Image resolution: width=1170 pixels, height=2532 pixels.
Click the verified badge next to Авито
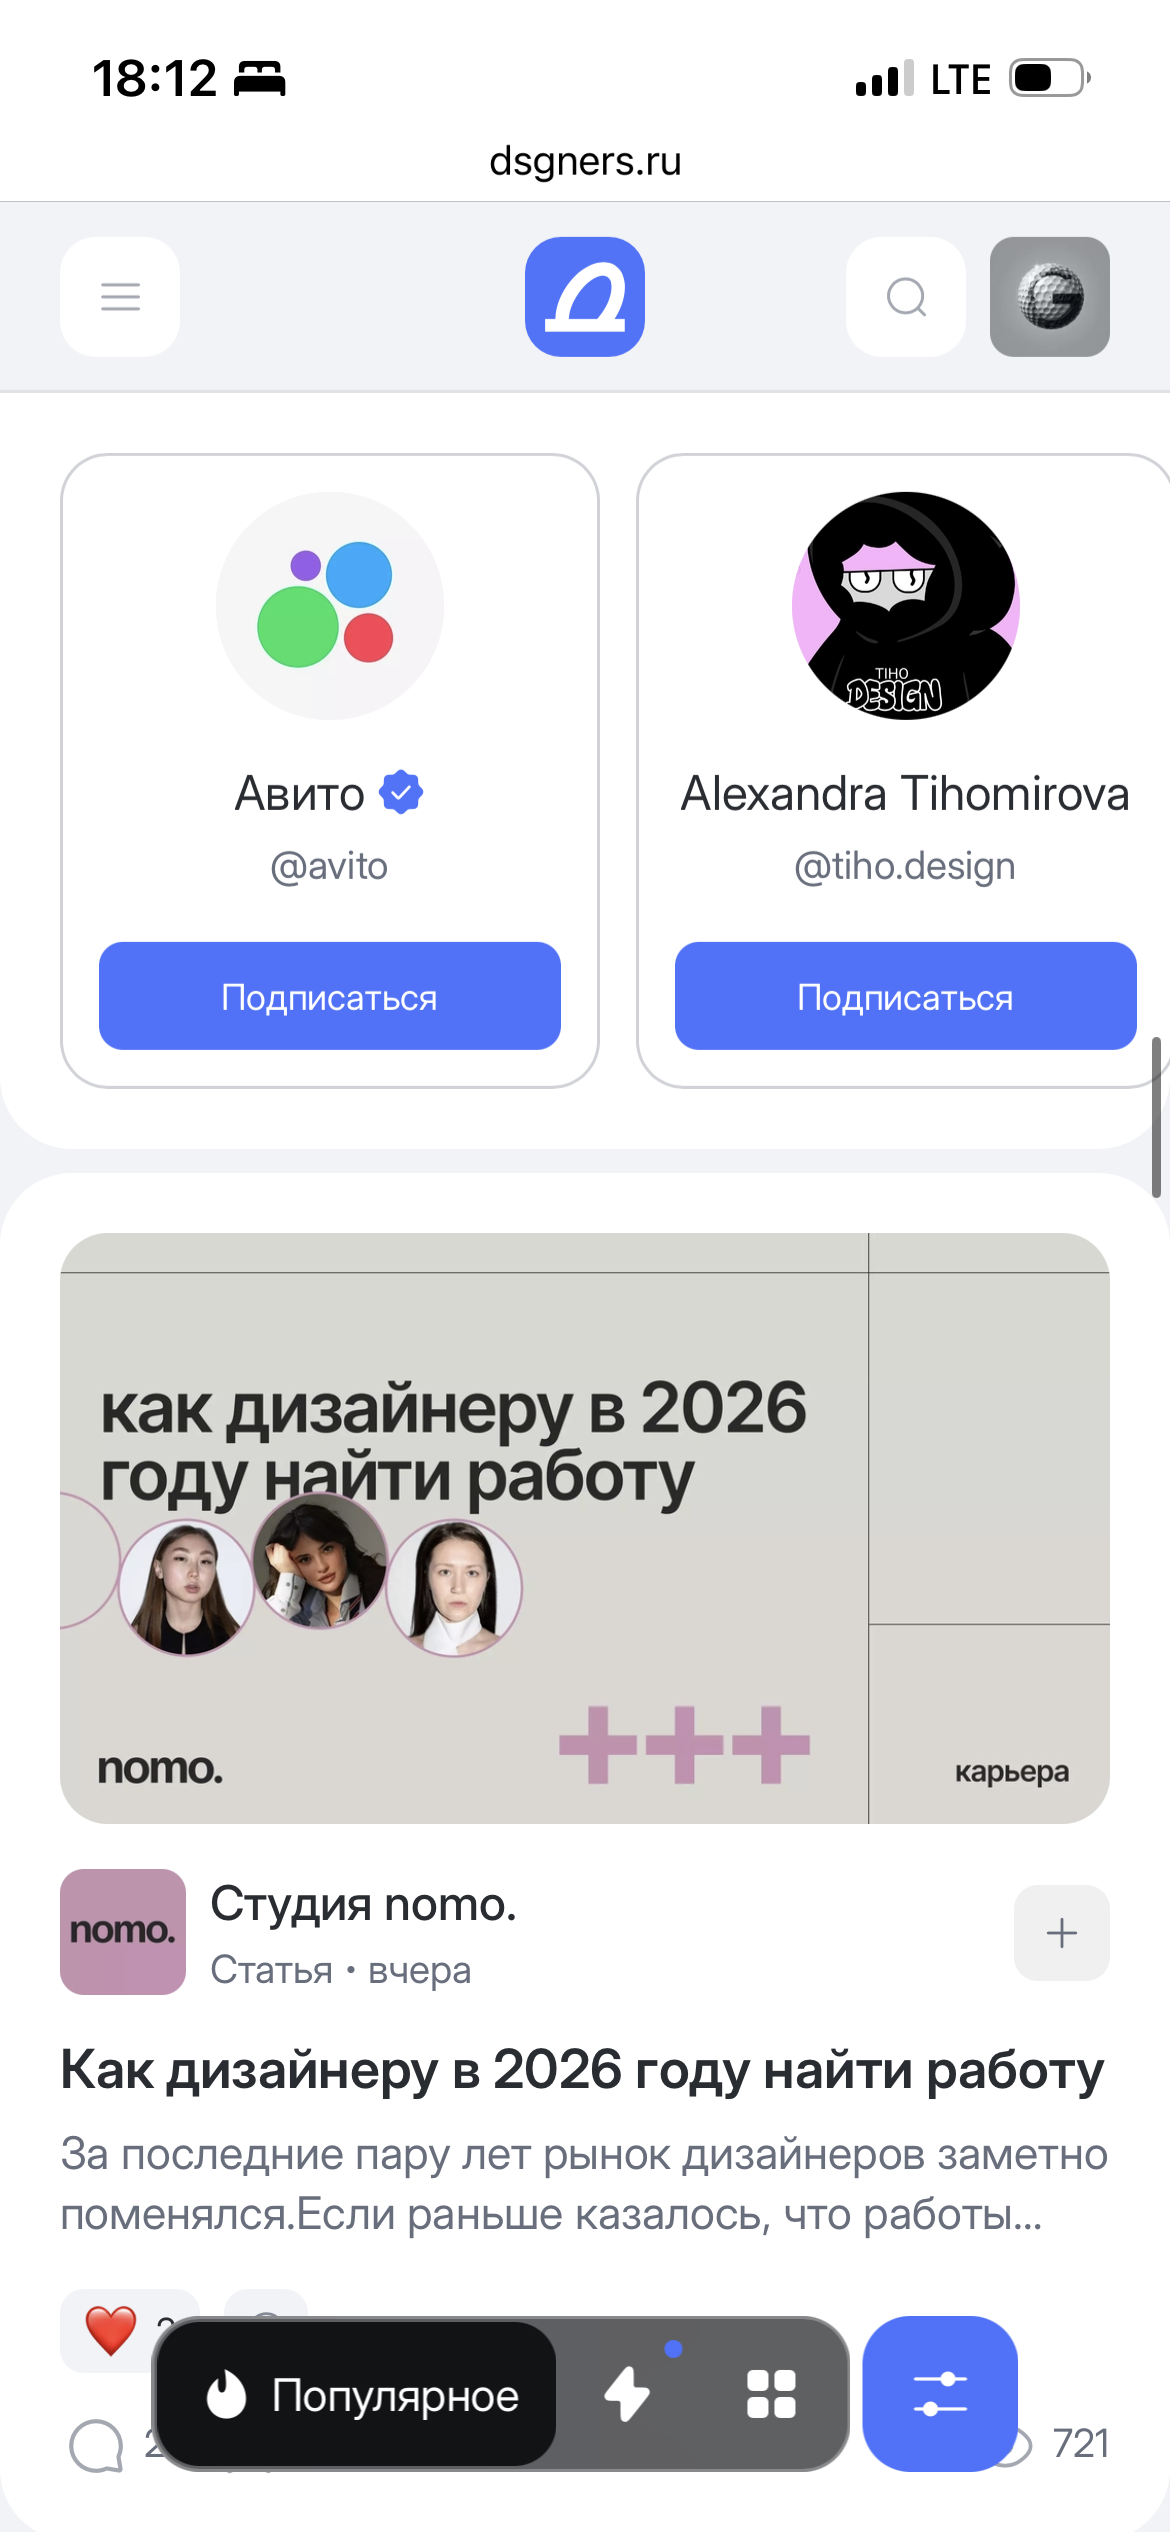point(401,791)
